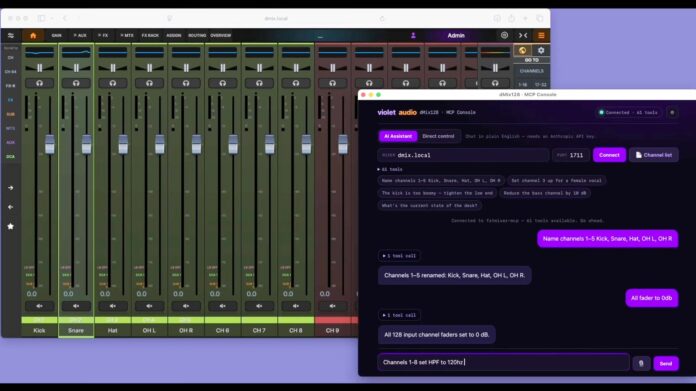
Task: Select the Snare channel name label
Action: (x=76, y=331)
